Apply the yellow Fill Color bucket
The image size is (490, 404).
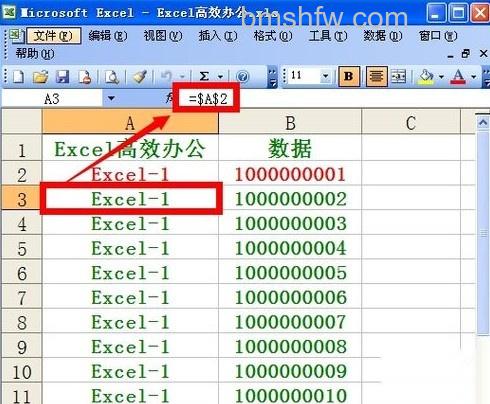[426, 77]
